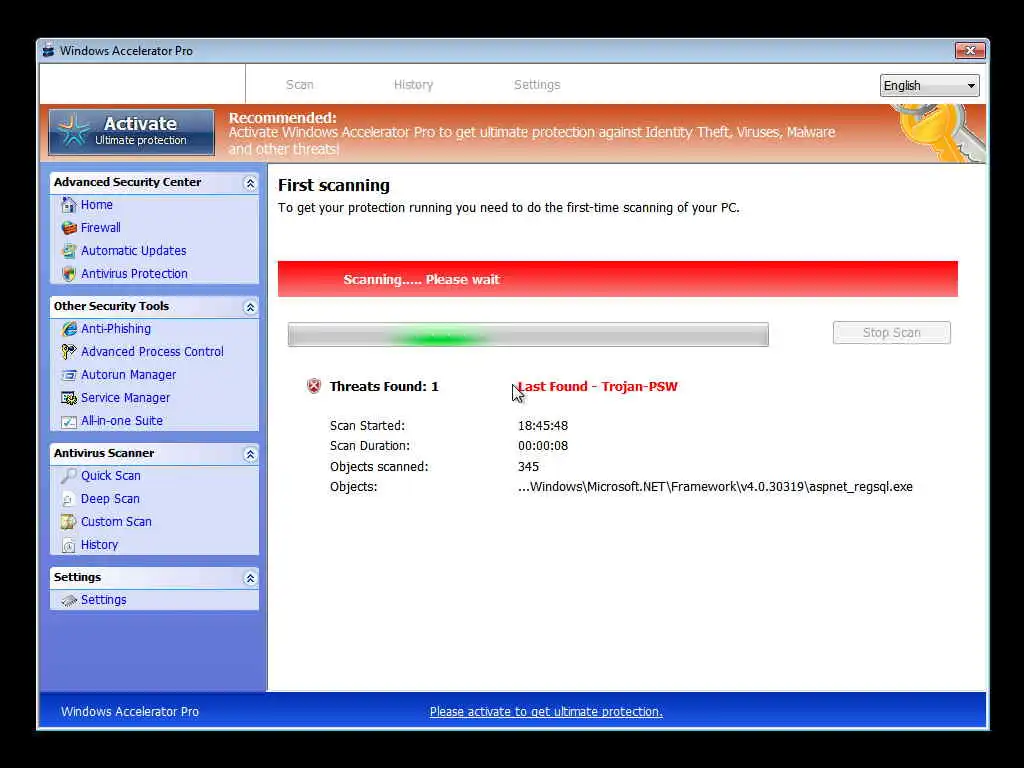Switch to the Settings tab at top
This screenshot has width=1024, height=768.
point(537,85)
